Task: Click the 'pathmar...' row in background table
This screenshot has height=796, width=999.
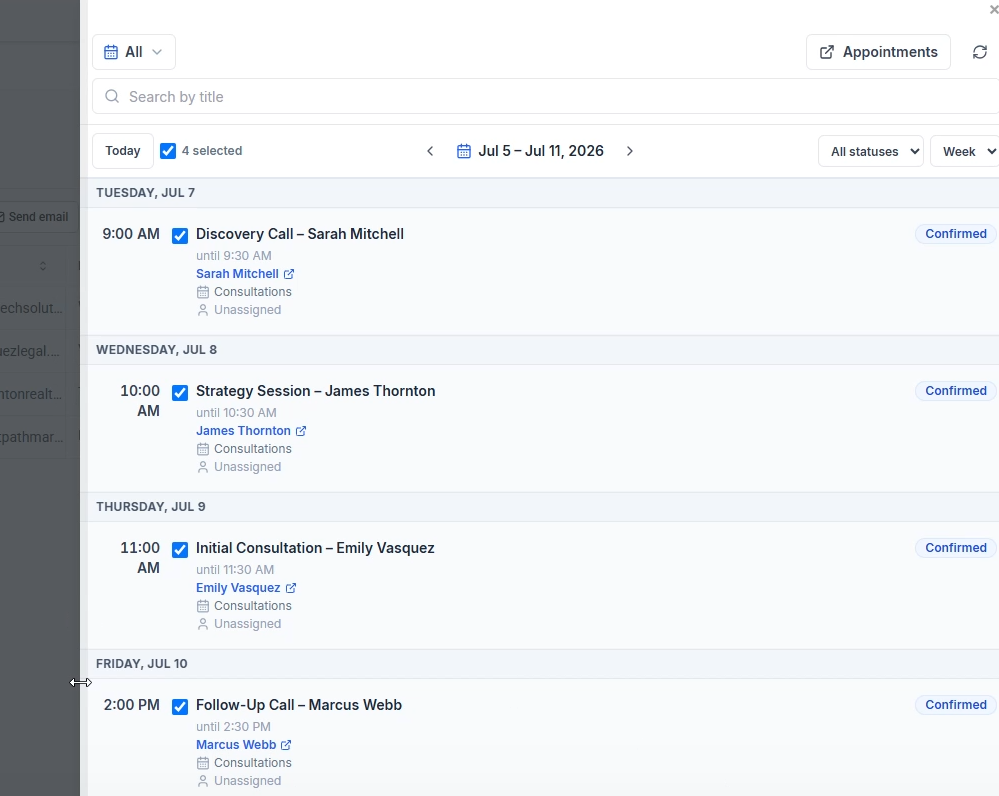Action: [x=32, y=437]
